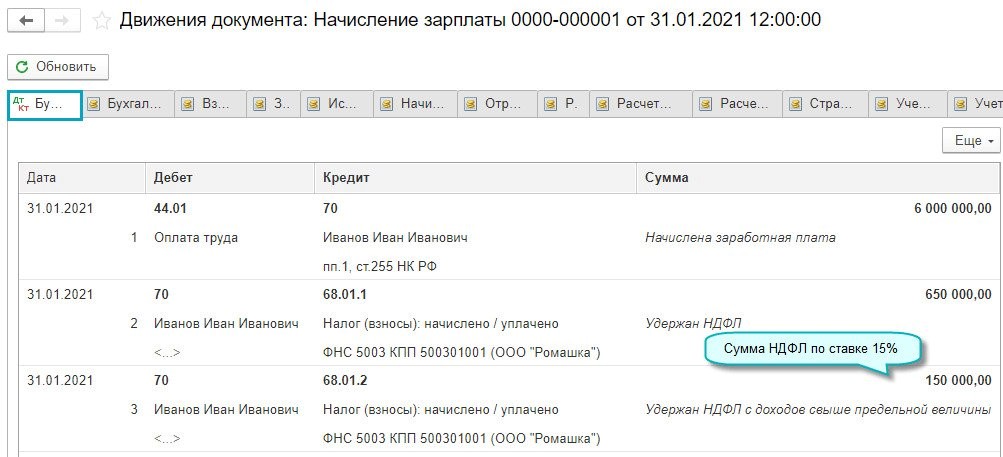This screenshot has height=457, width=1003.
Task: Click the green refresh icon on Обновить
Action: [x=22, y=67]
